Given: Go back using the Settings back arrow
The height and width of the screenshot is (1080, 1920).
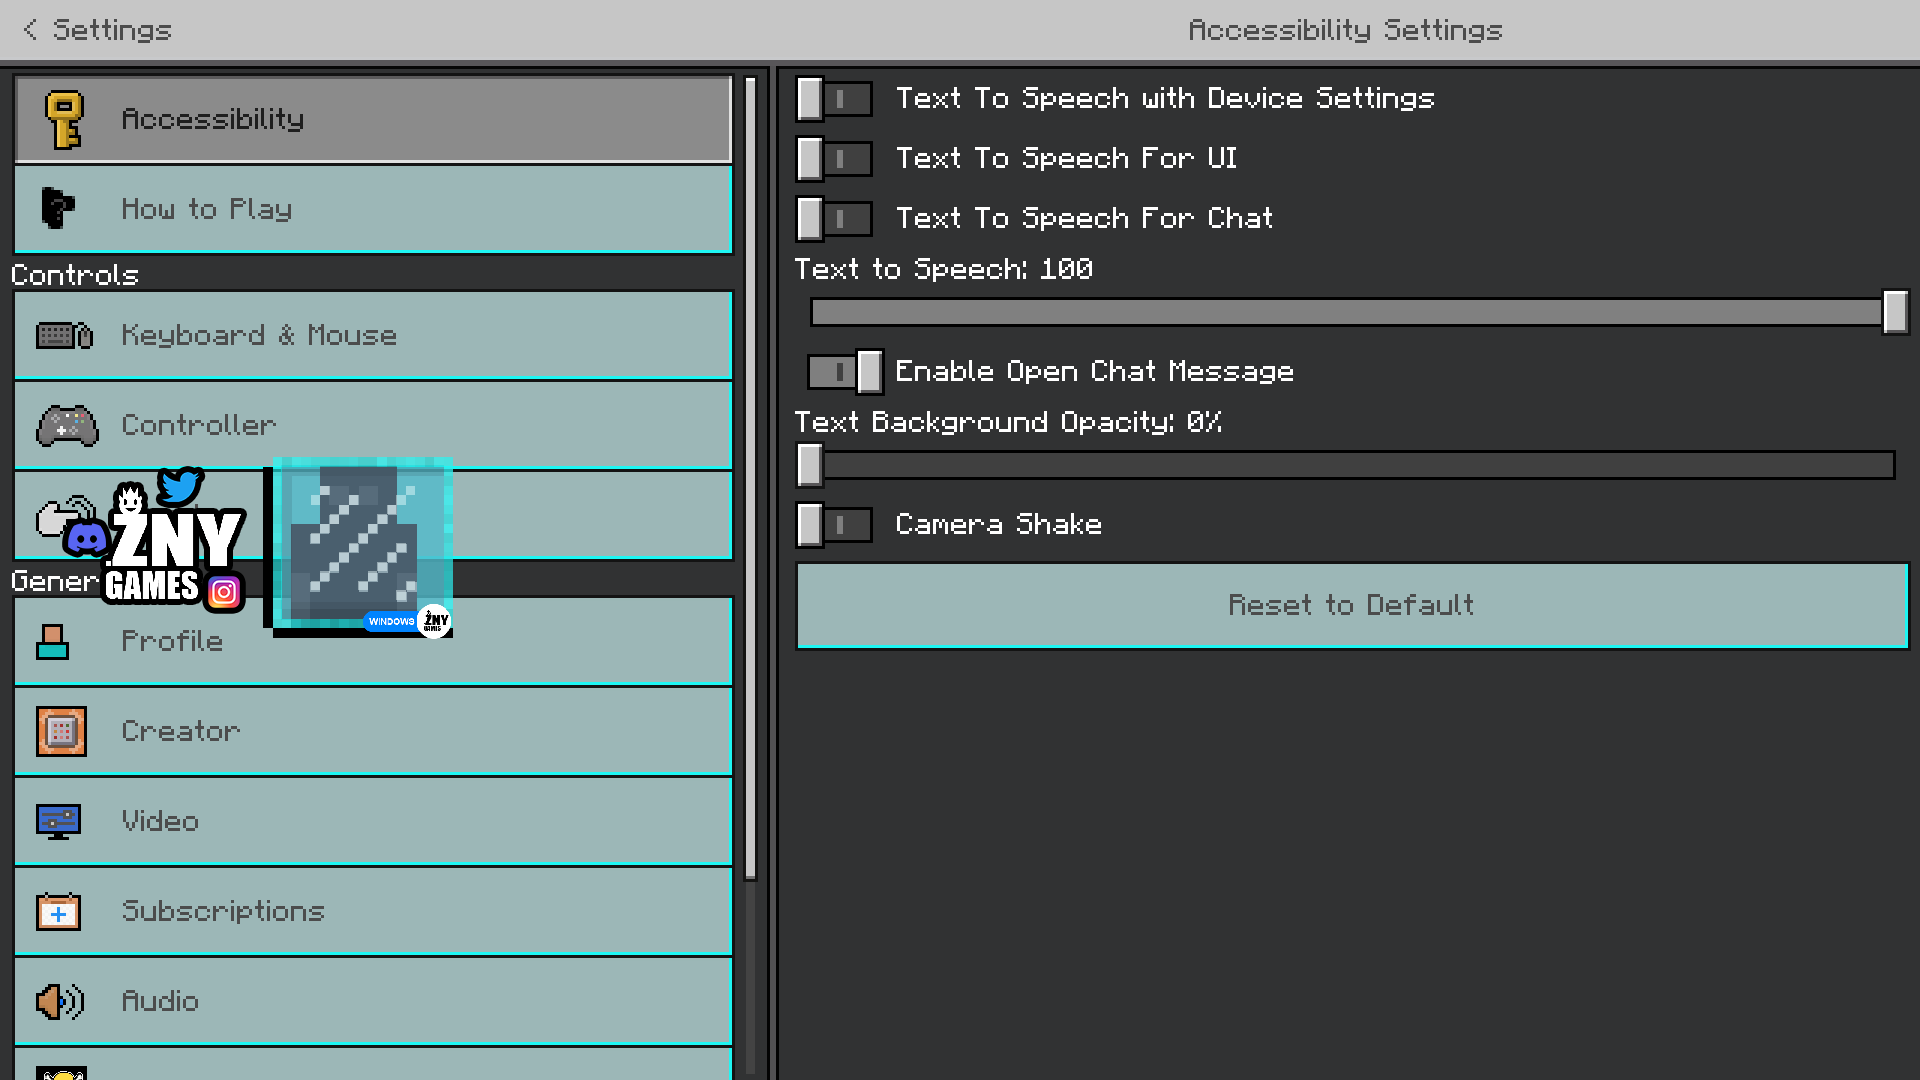Looking at the screenshot, I should tap(31, 30).
